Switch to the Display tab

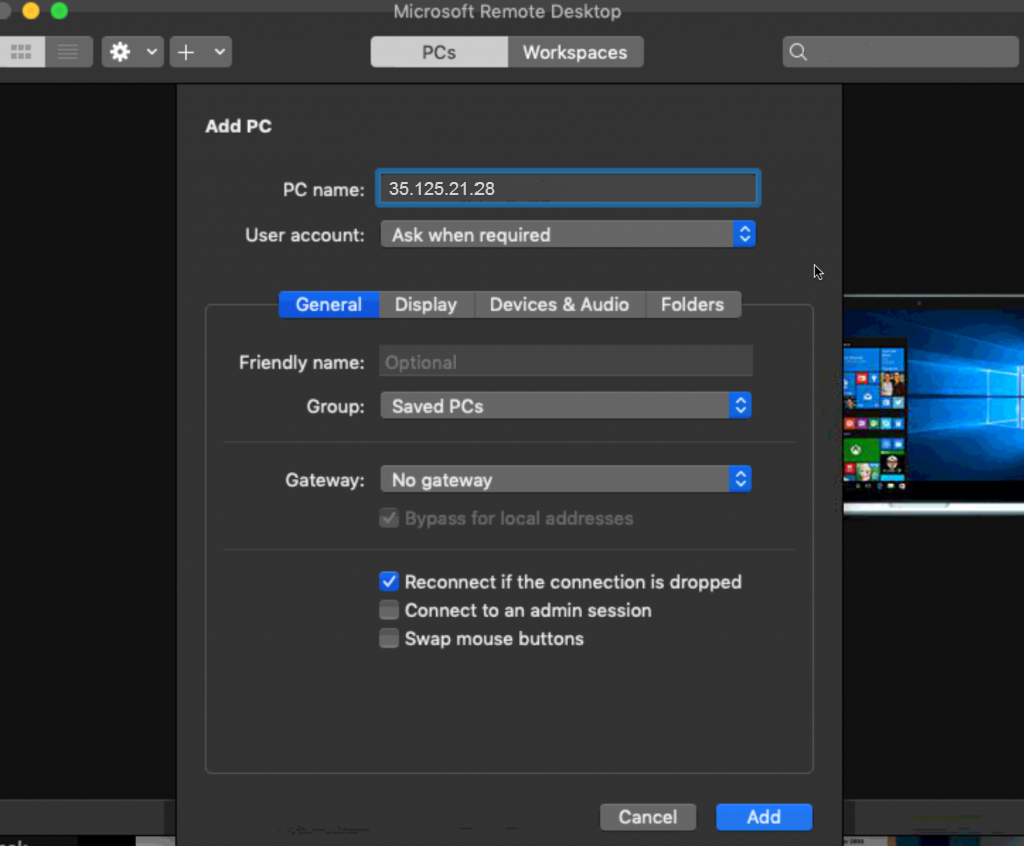tap(426, 305)
